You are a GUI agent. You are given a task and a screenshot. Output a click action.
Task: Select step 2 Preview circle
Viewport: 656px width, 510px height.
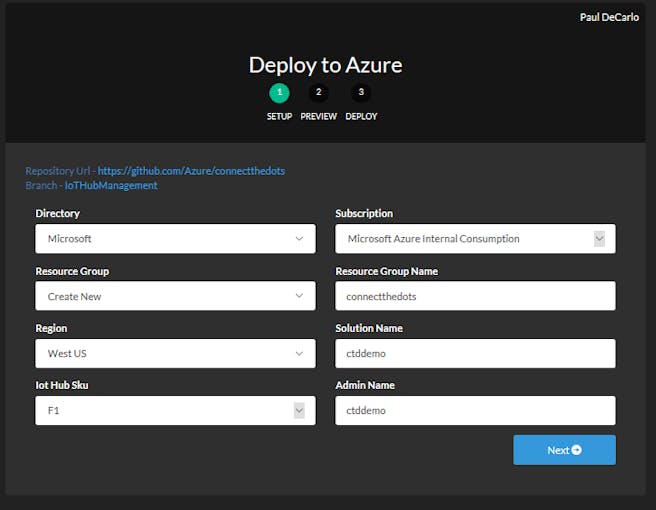tap(318, 92)
